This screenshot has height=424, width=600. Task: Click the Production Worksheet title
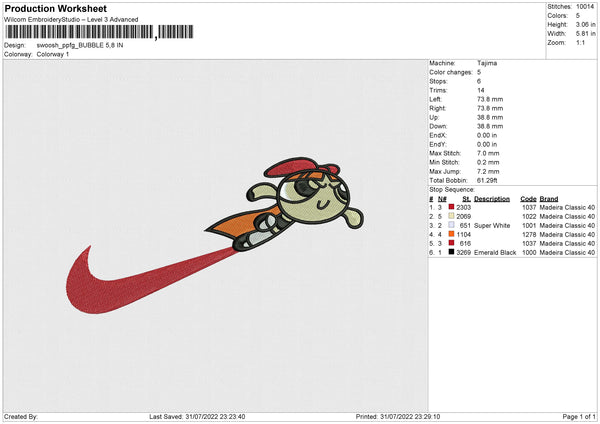pyautogui.click(x=55, y=8)
